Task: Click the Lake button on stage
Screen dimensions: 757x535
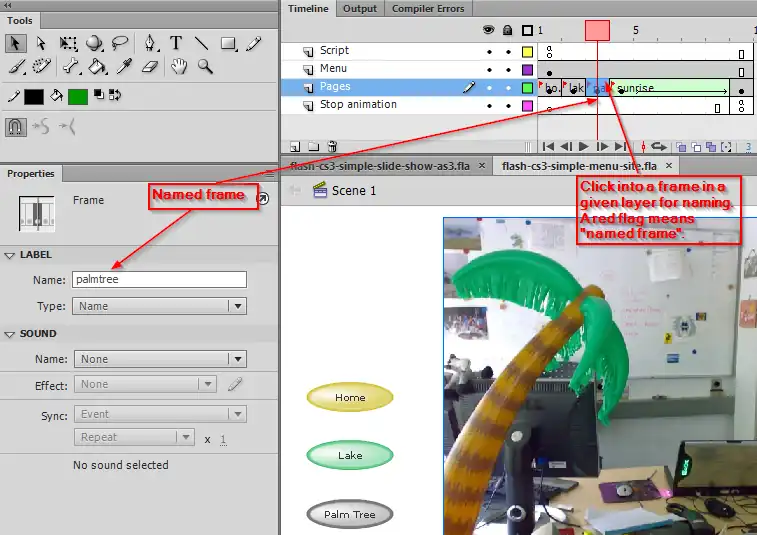Action: pos(350,456)
